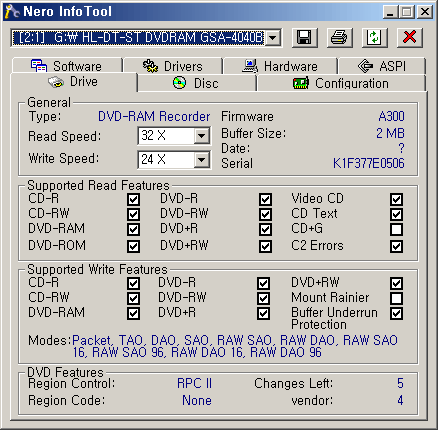
Task: Minimize the Nero InfoTool window
Action: [390, 12]
